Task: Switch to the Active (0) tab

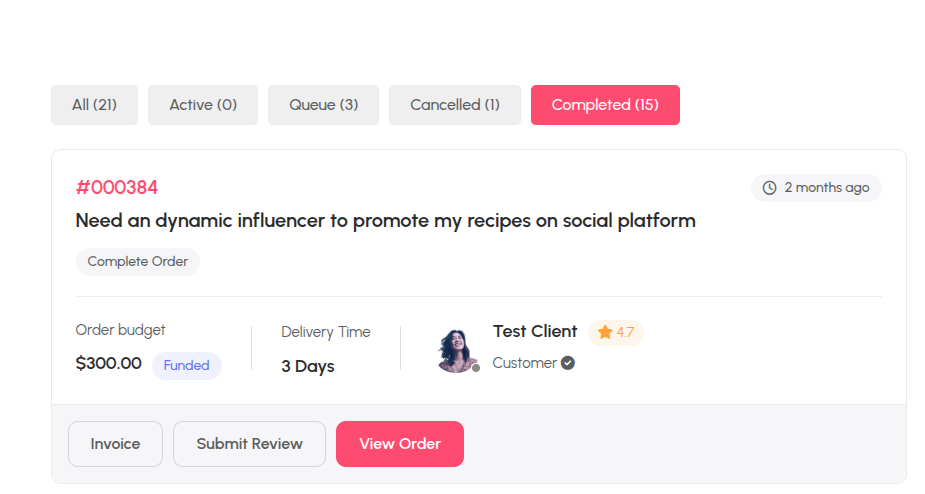Action: point(203,105)
